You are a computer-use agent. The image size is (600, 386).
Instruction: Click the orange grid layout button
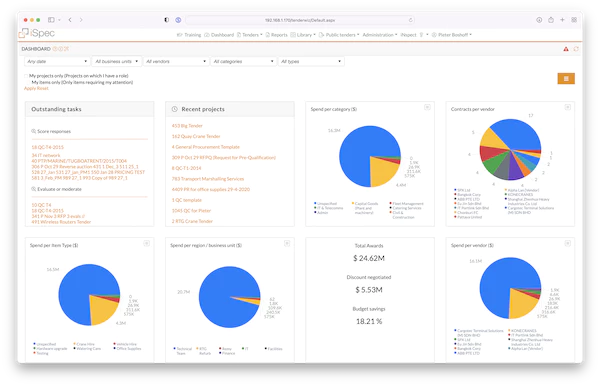566,79
